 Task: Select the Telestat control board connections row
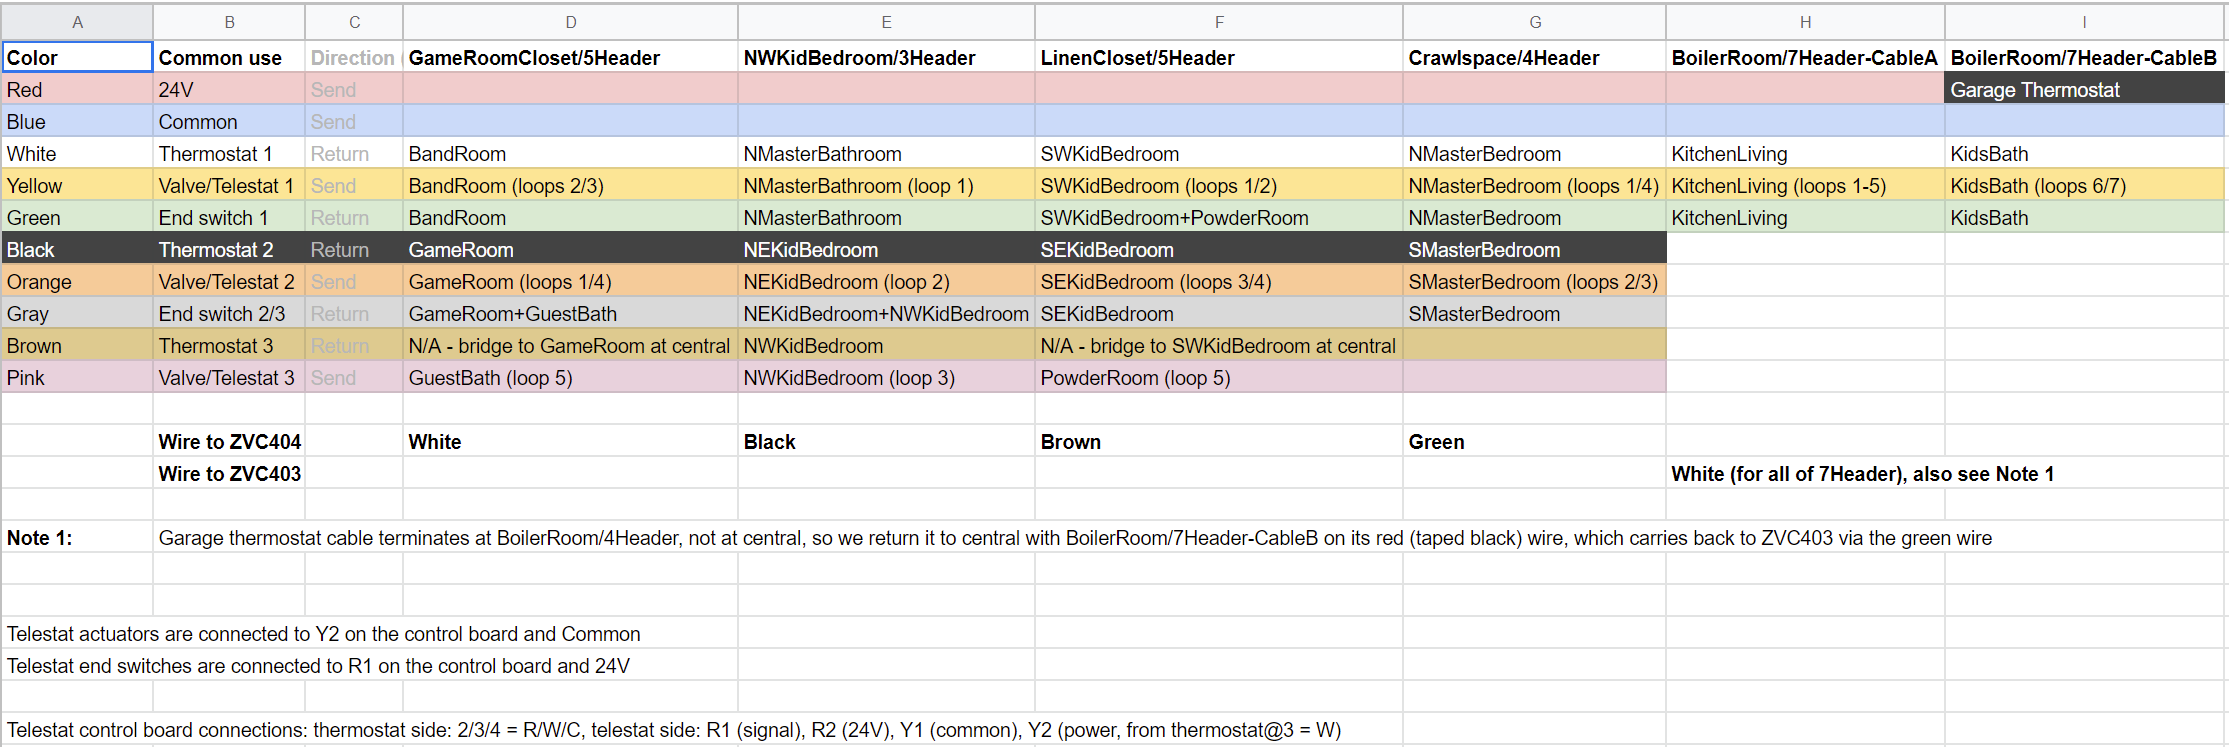(674, 729)
